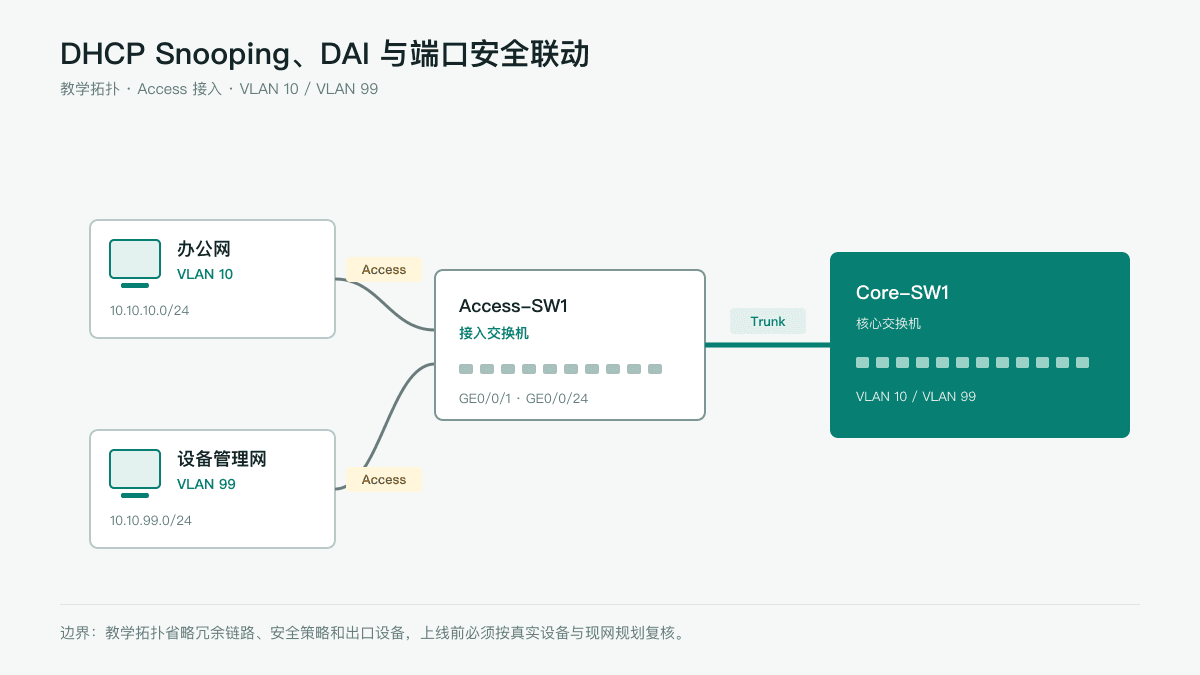Click the VLAN 10 label under 办公网
The height and width of the screenshot is (675, 1200).
click(205, 274)
